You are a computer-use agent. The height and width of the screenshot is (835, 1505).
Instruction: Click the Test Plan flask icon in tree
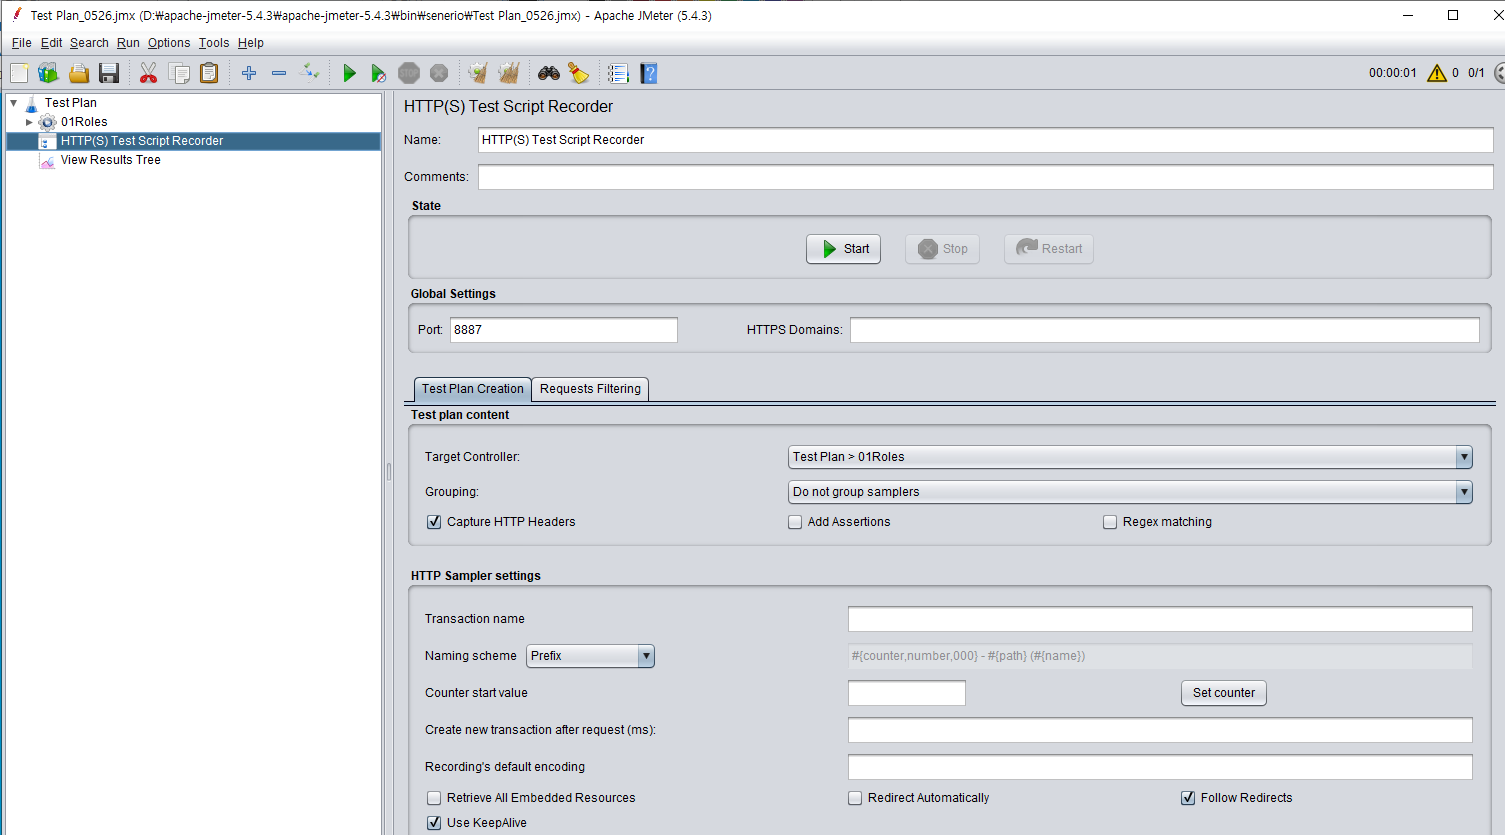point(31,103)
